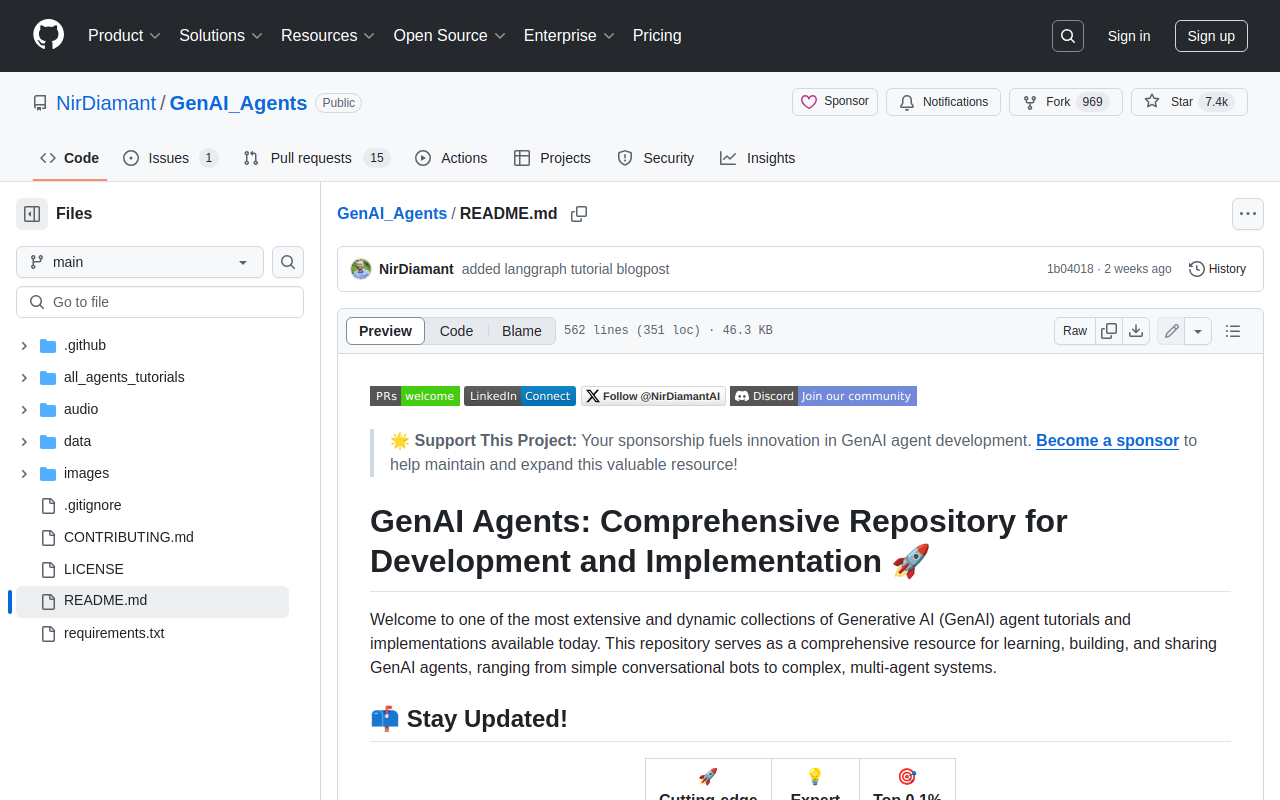Expand the audio folder chevron
The height and width of the screenshot is (800, 1280).
[24, 410]
